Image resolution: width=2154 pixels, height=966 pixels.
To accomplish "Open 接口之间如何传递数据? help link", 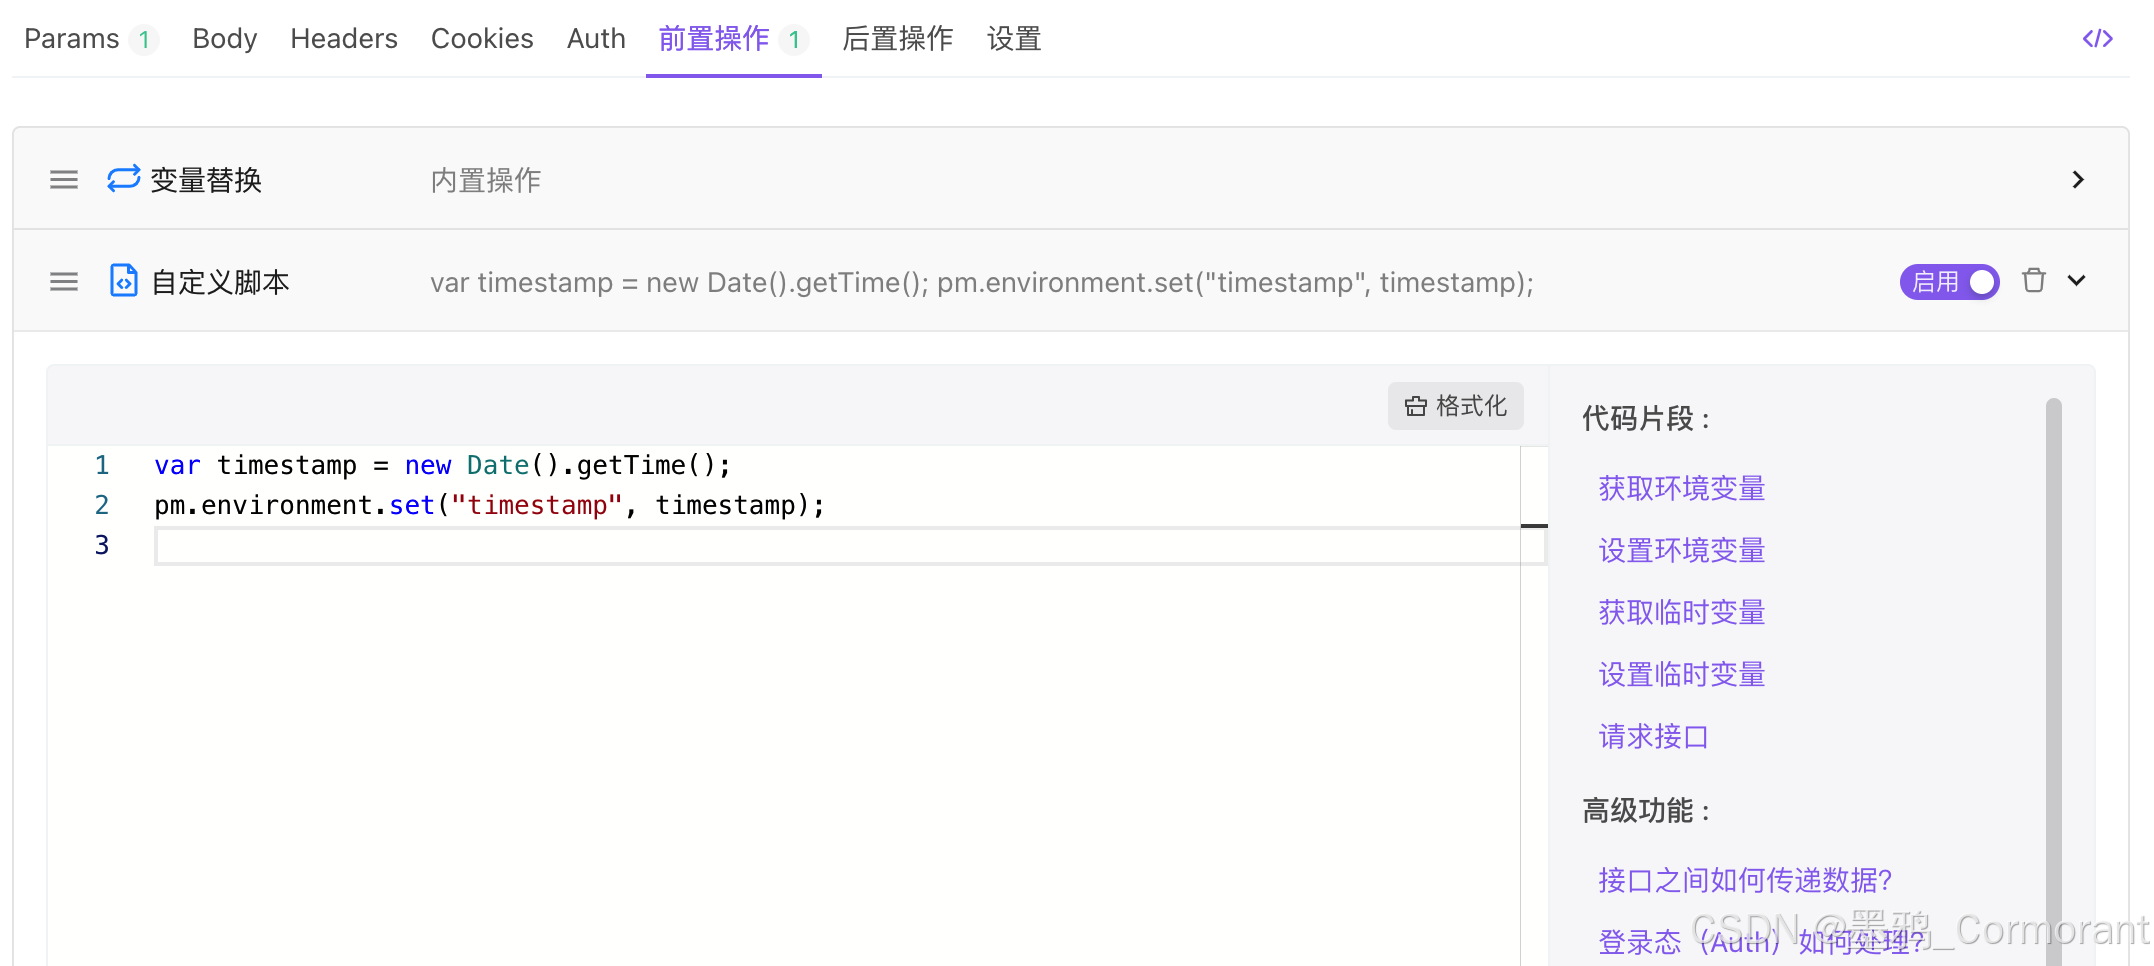I will [1745, 880].
